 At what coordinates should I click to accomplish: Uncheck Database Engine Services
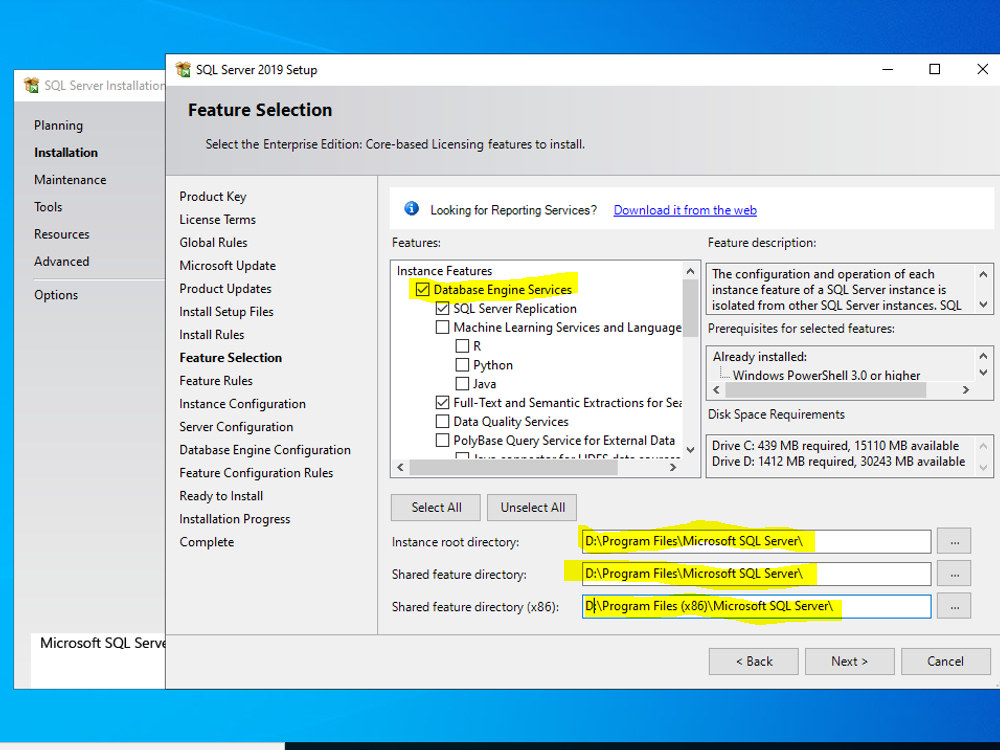point(422,288)
